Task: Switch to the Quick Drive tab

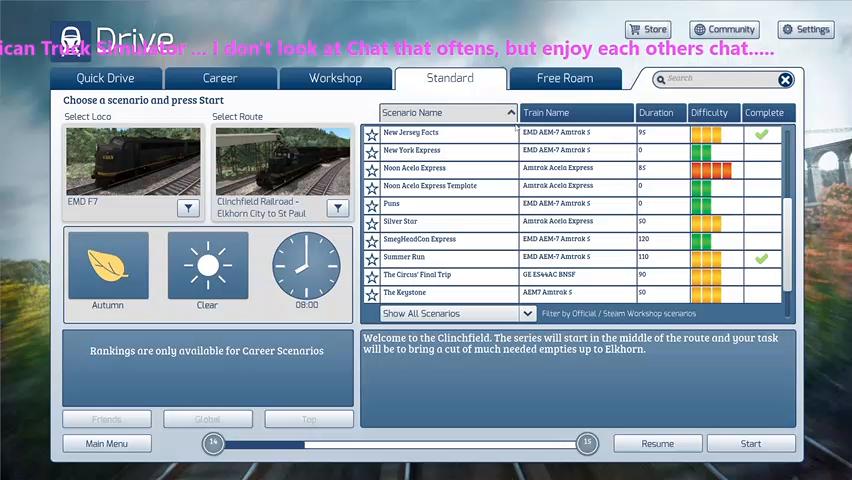Action: (x=106, y=78)
